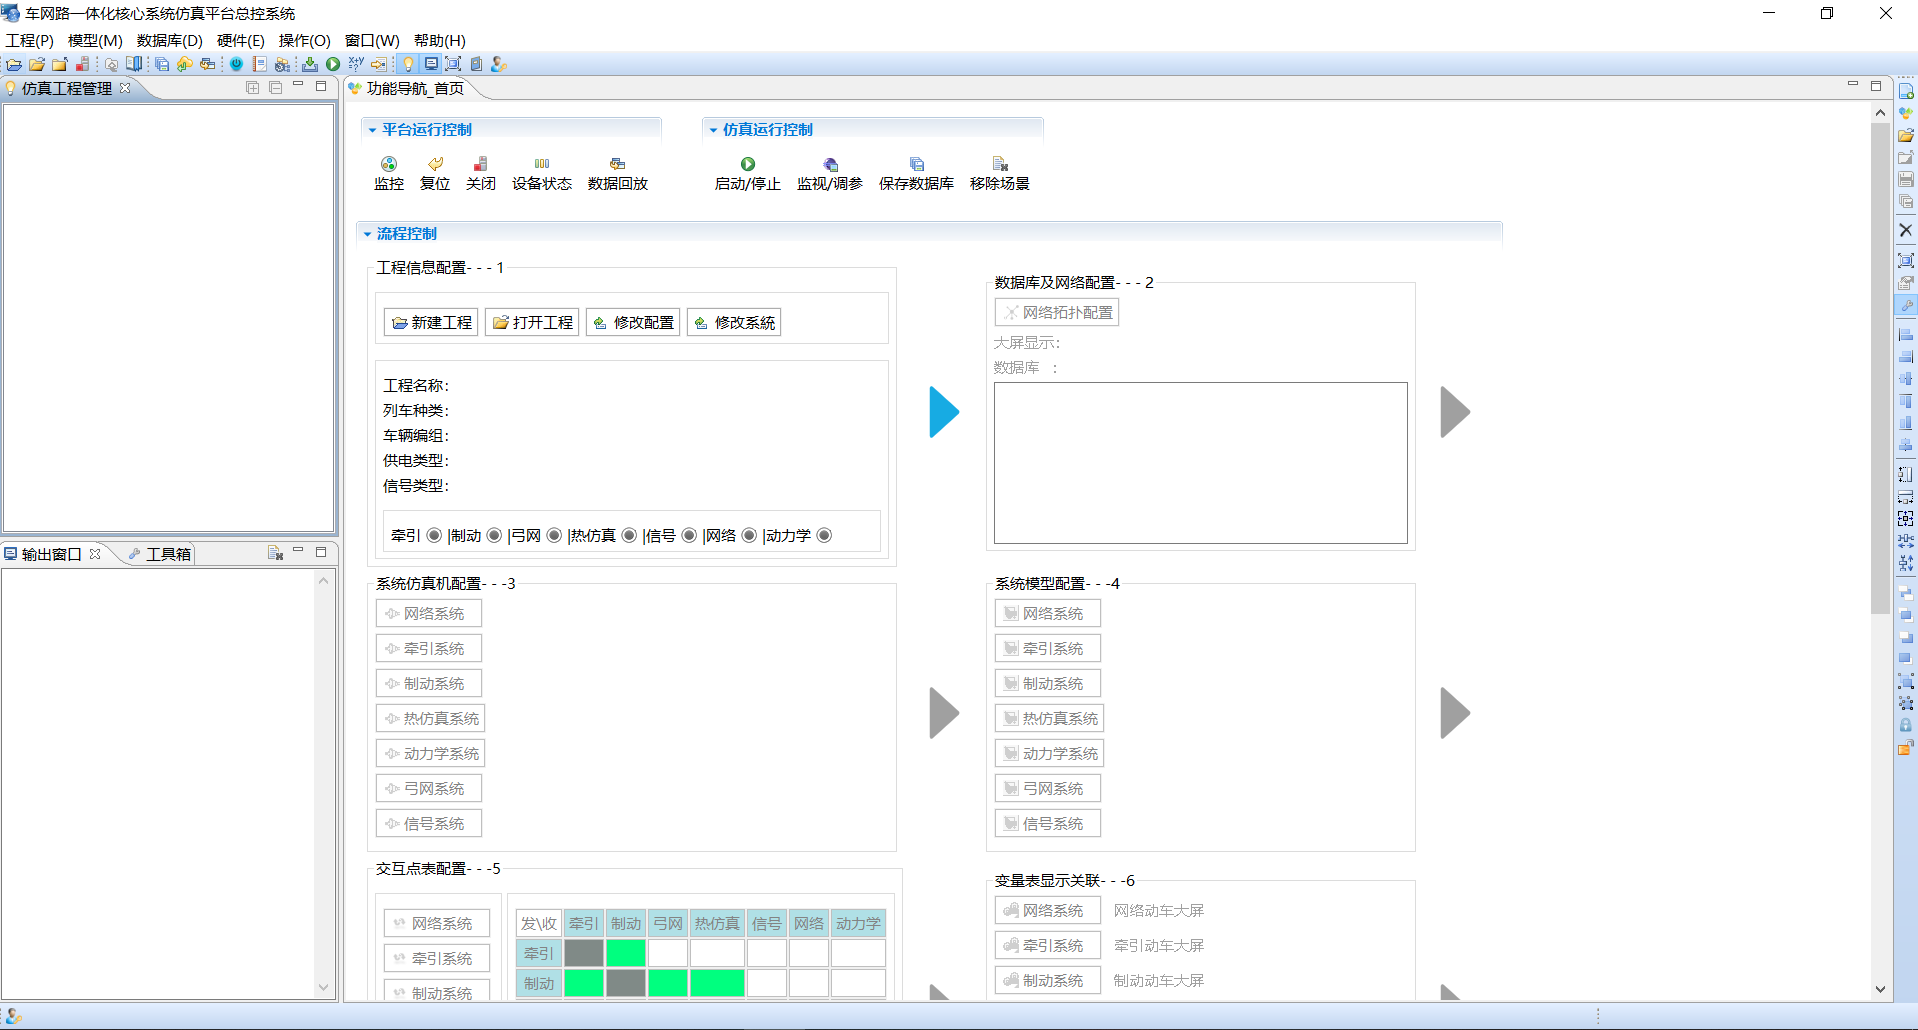The height and width of the screenshot is (1030, 1918).
Task: Click the 新建工程 button
Action: (431, 322)
